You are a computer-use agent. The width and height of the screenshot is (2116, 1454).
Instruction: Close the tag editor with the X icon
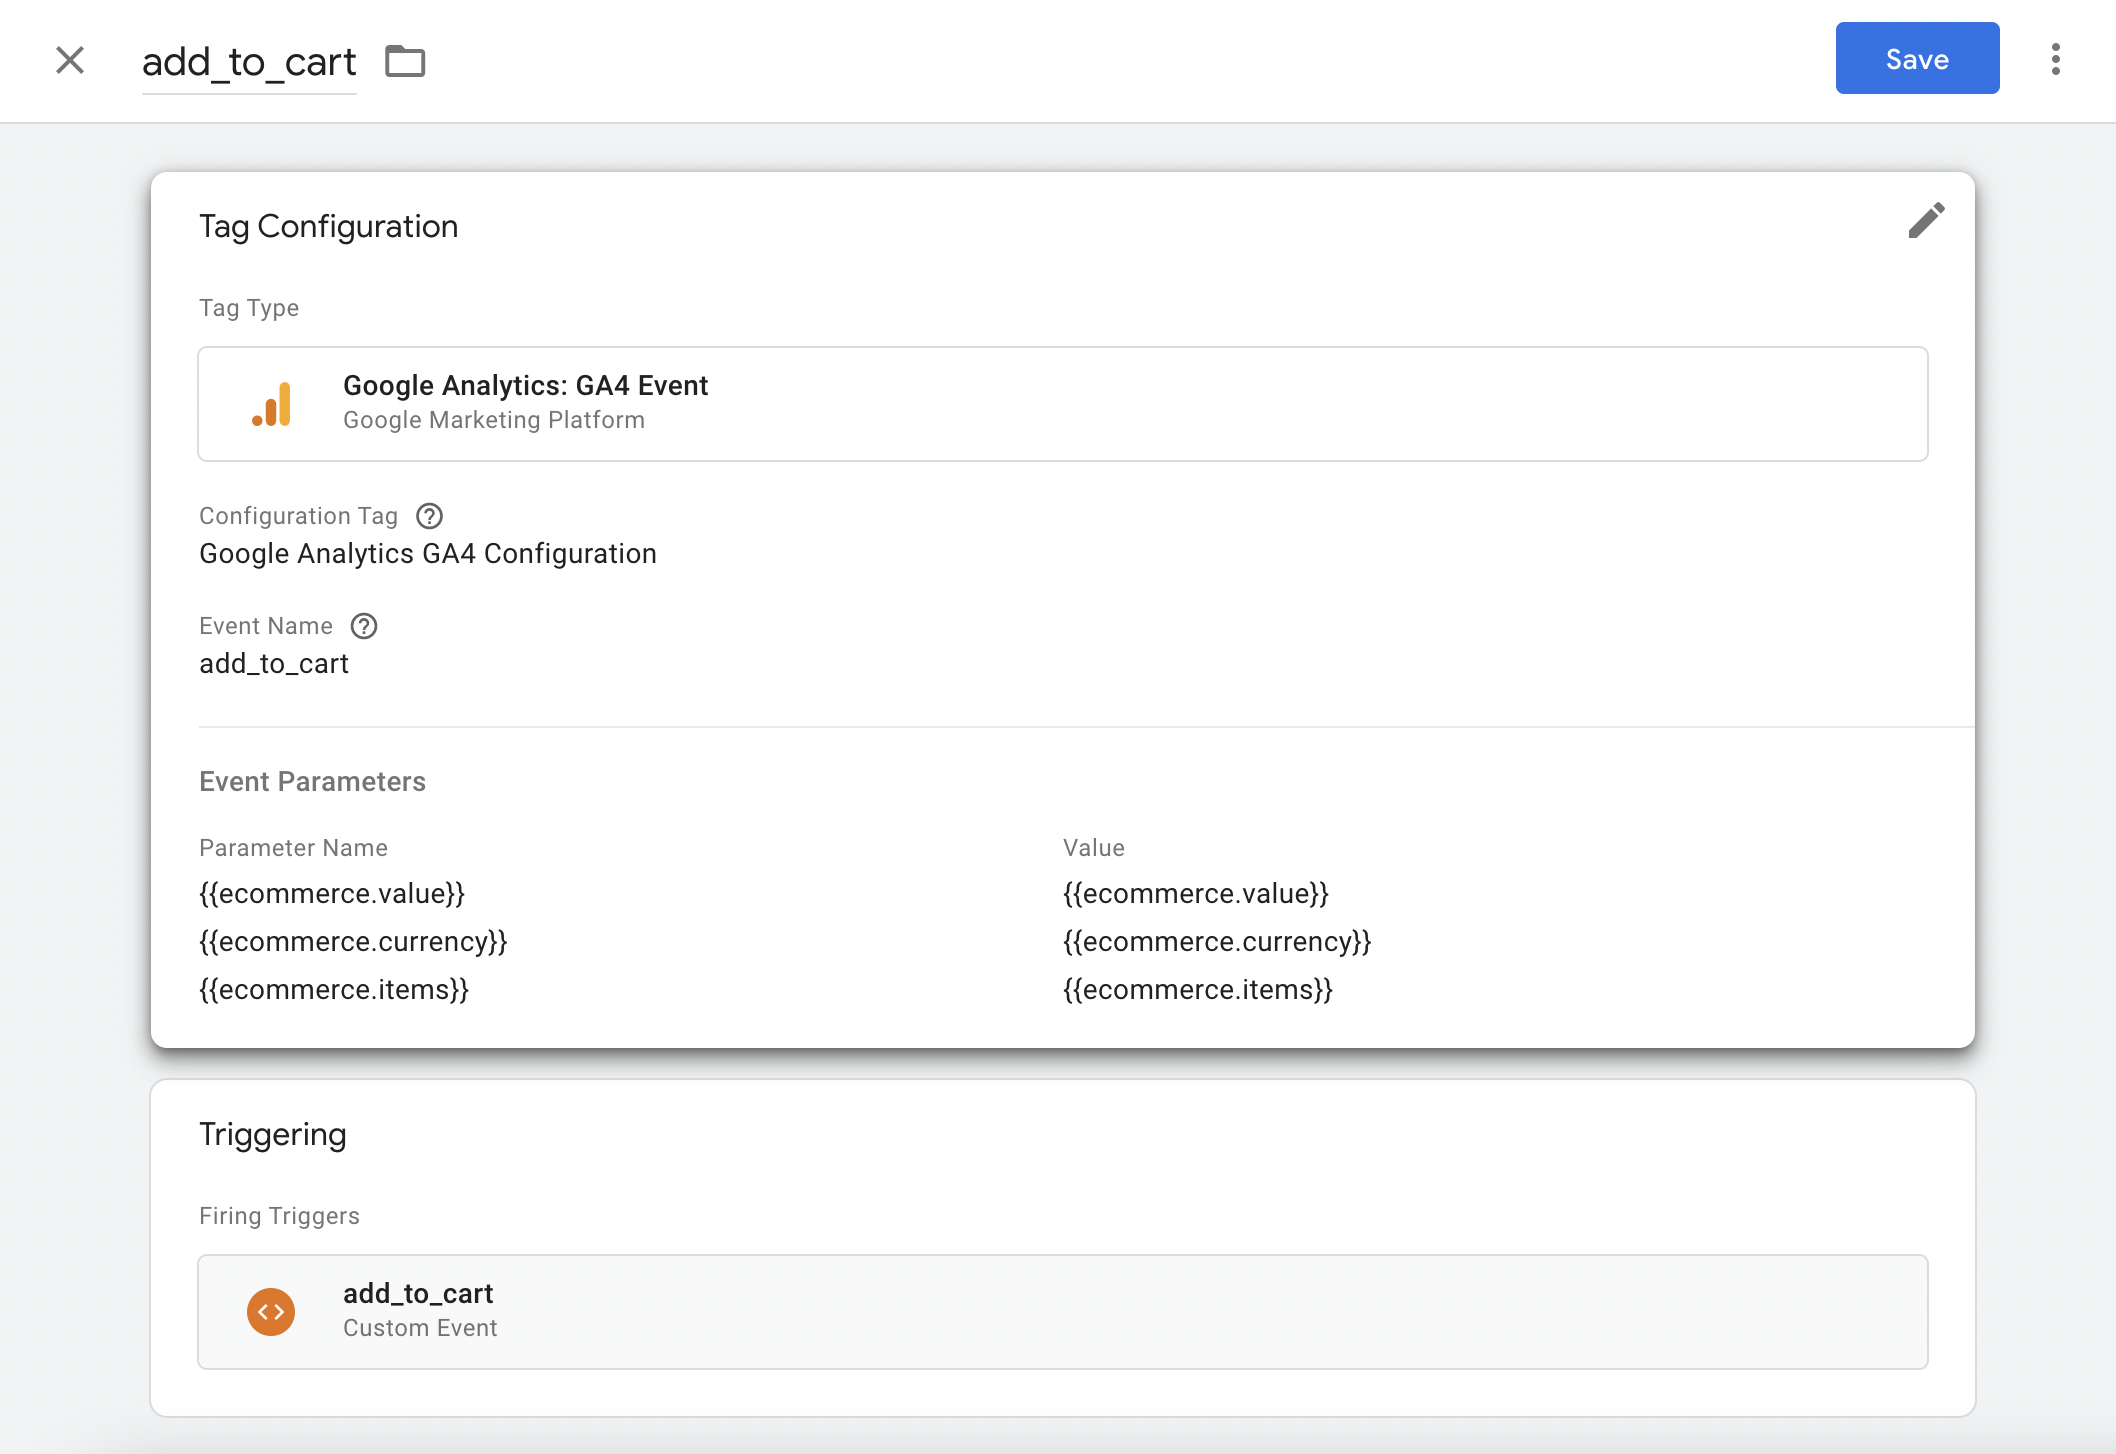tap(70, 60)
